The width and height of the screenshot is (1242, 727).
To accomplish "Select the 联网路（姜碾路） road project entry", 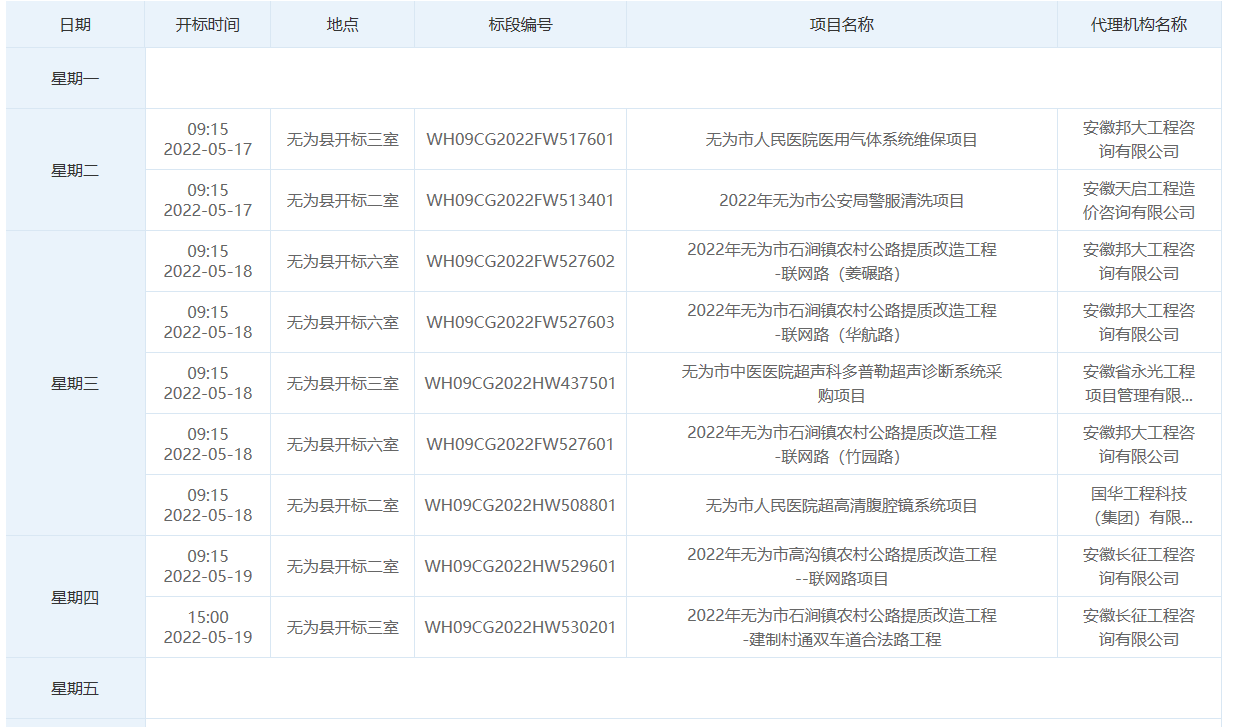I will pyautogui.click(x=841, y=262).
